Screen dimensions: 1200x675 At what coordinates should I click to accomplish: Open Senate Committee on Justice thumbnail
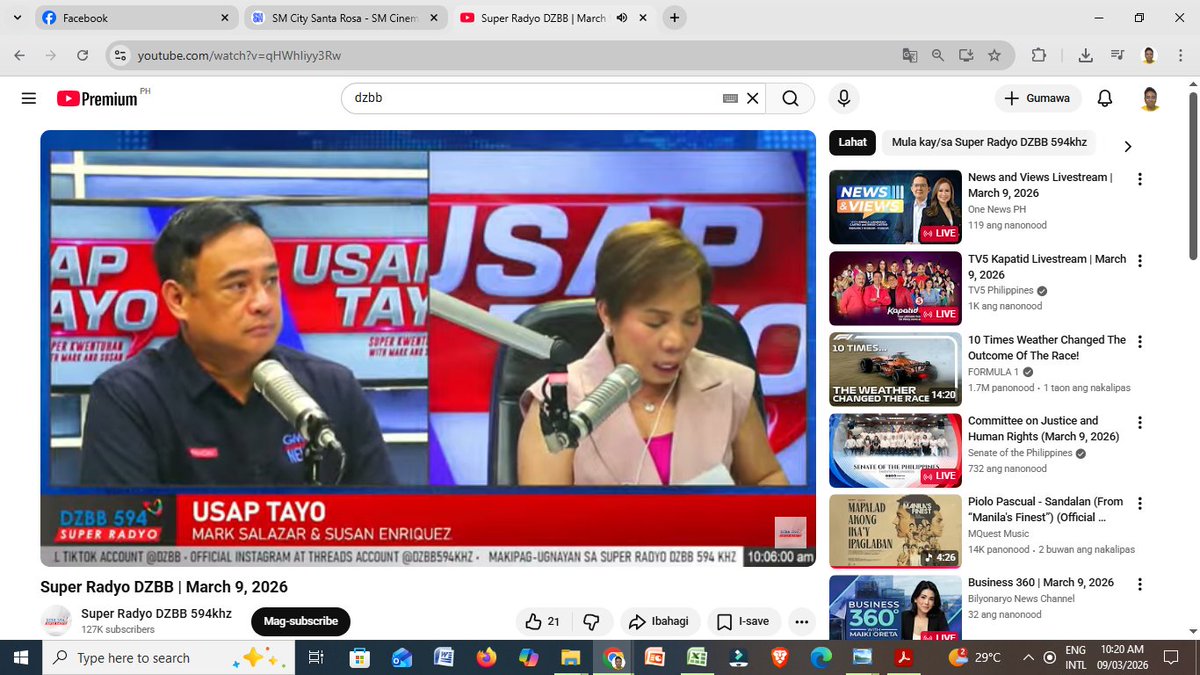pos(895,449)
